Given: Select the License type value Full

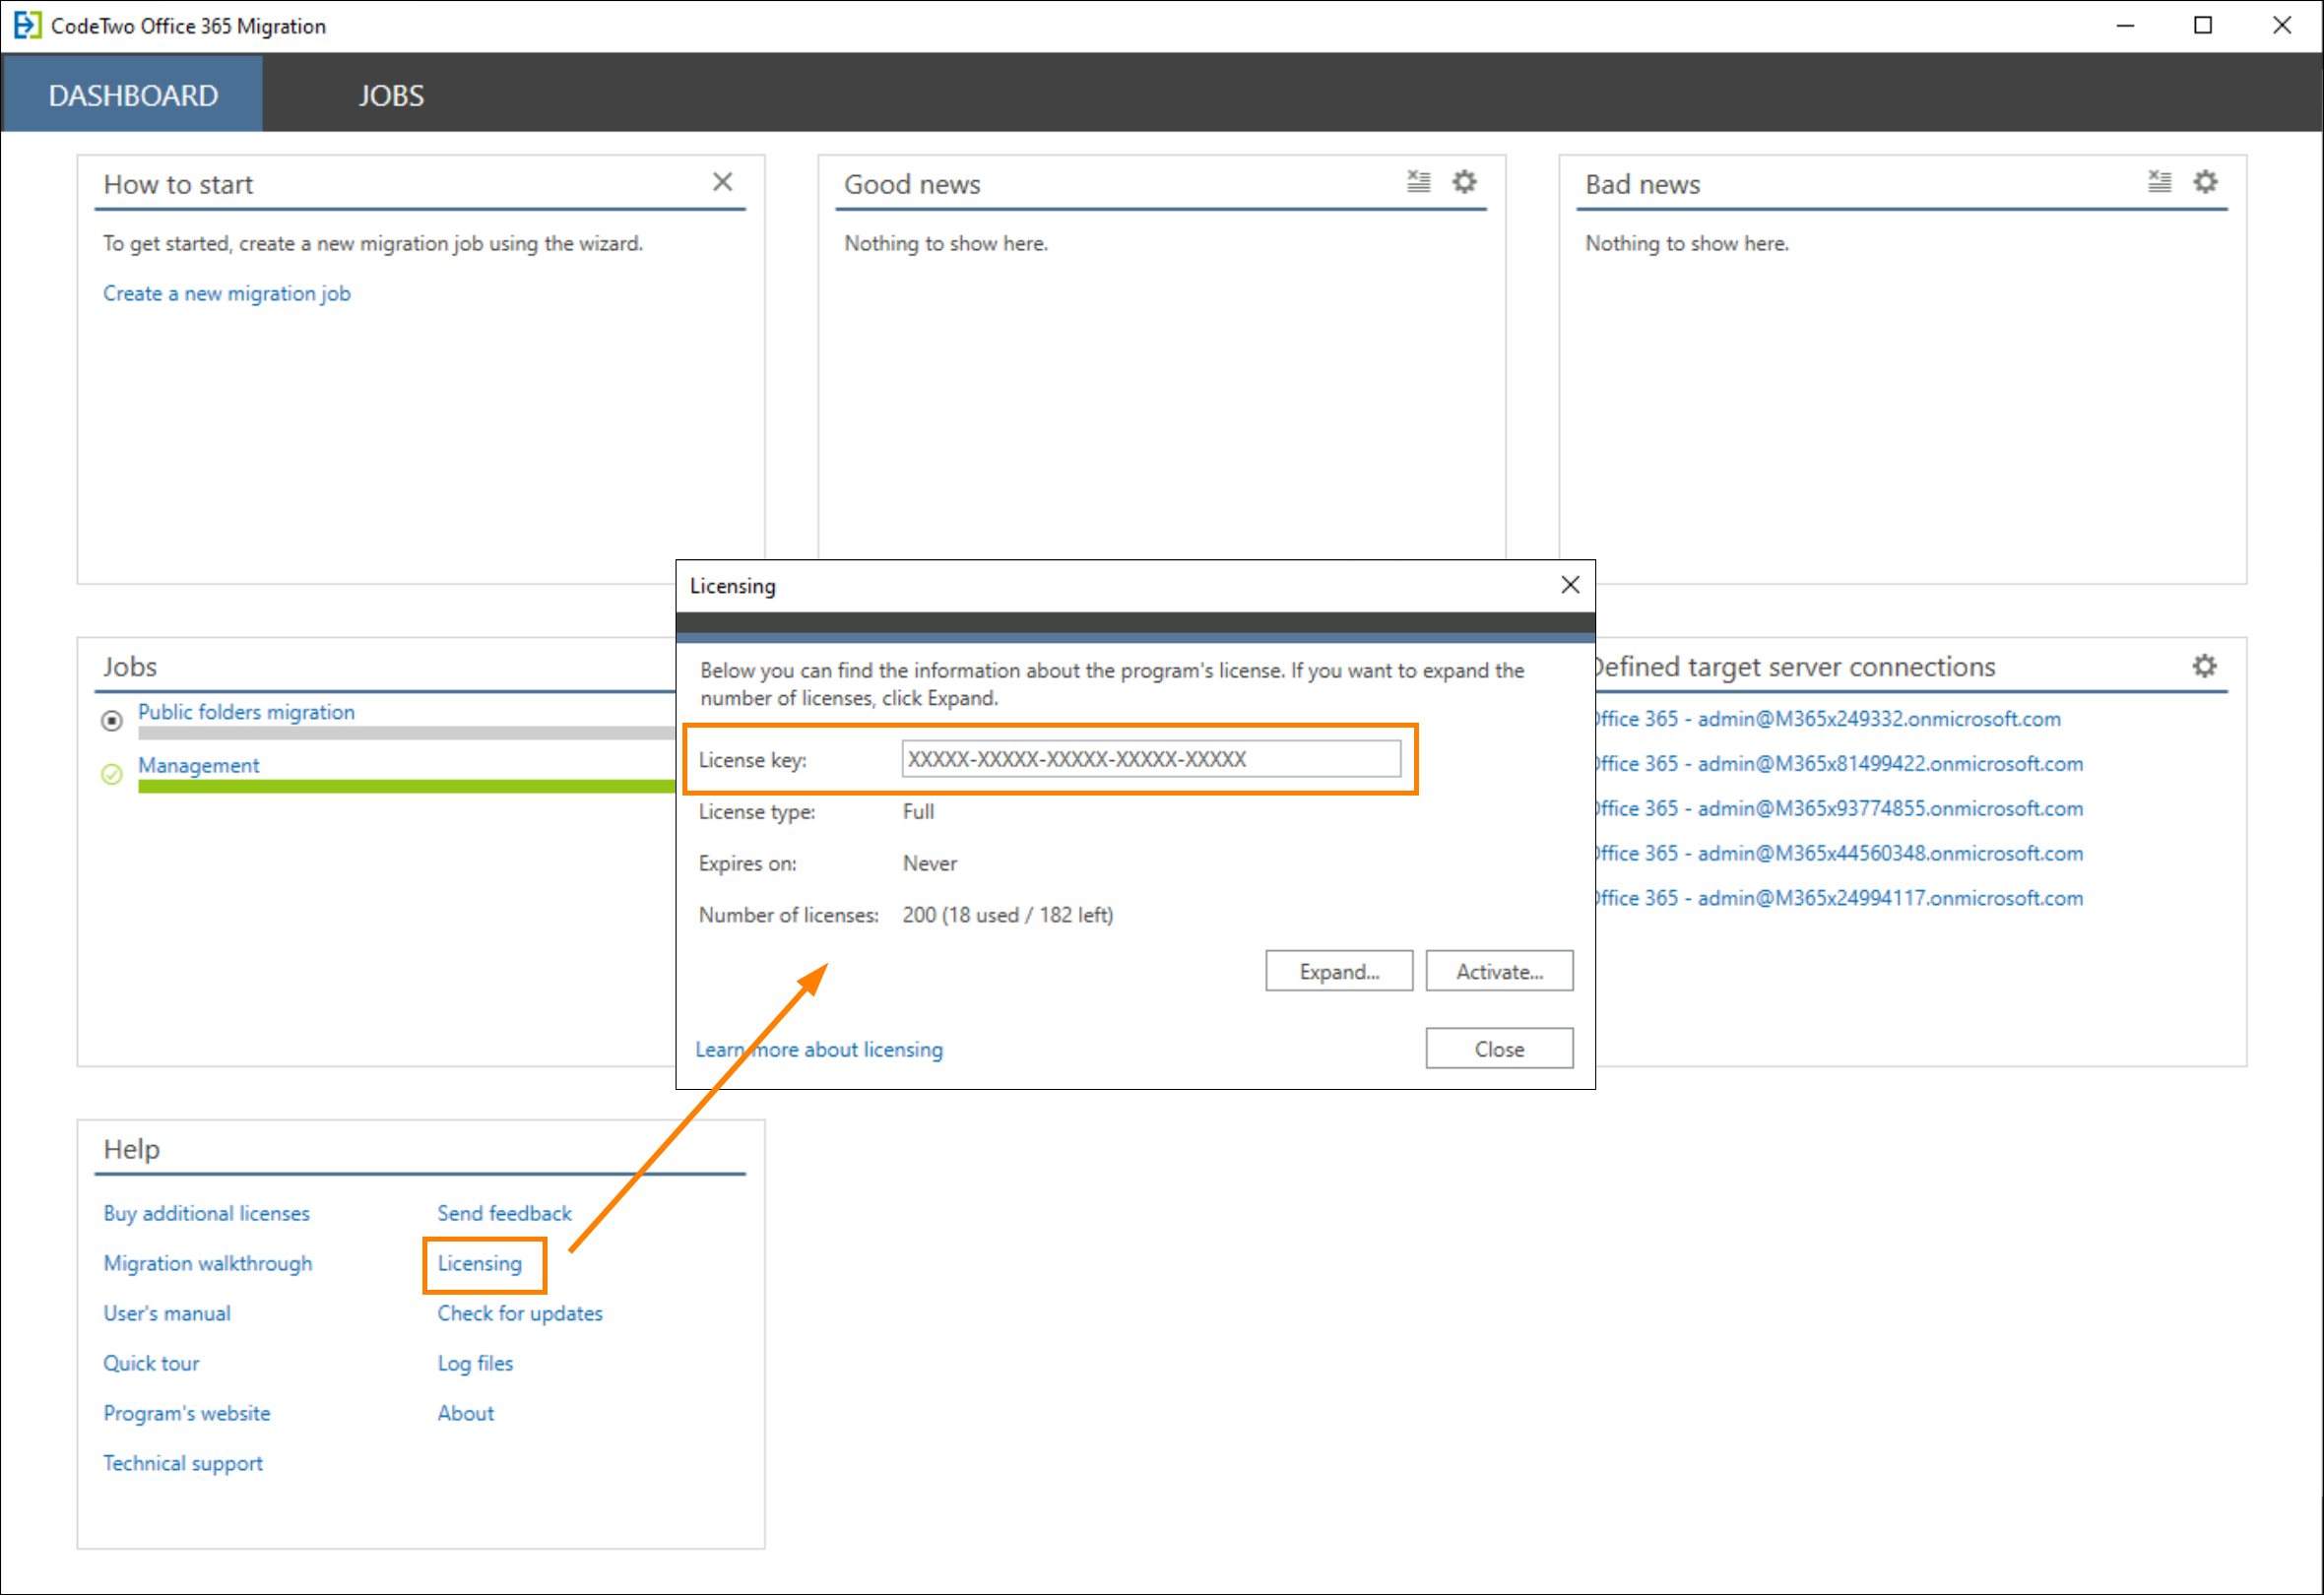Looking at the screenshot, I should tap(918, 812).
